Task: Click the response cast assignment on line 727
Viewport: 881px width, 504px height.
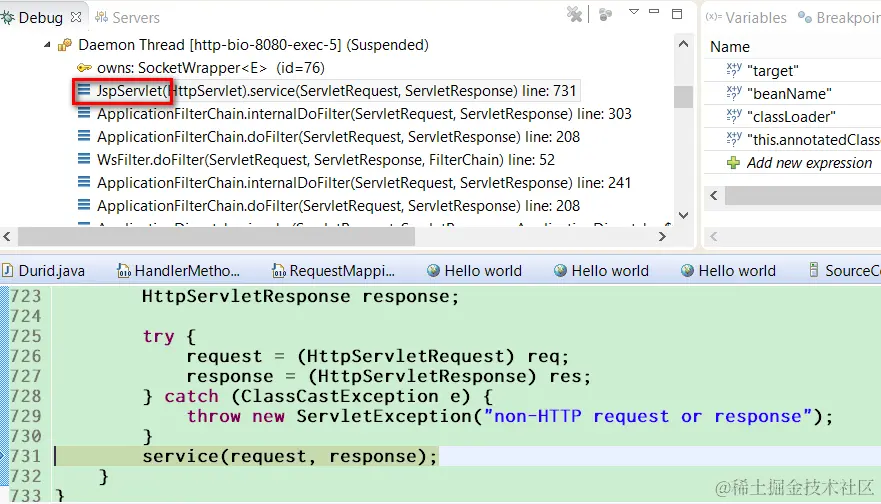Action: (x=389, y=376)
